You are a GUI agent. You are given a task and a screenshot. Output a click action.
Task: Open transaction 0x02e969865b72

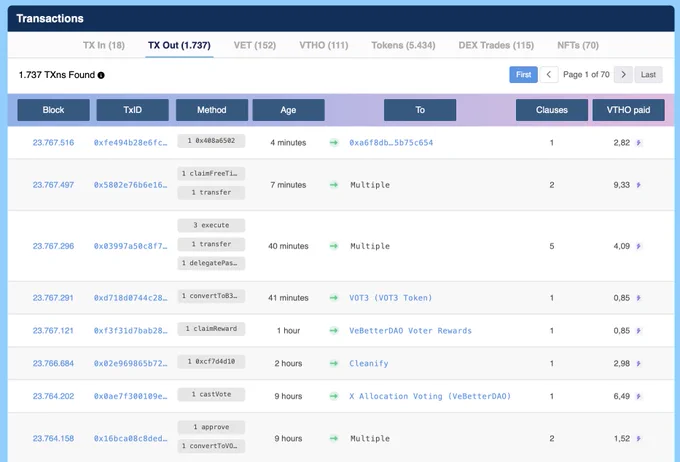click(x=131, y=363)
